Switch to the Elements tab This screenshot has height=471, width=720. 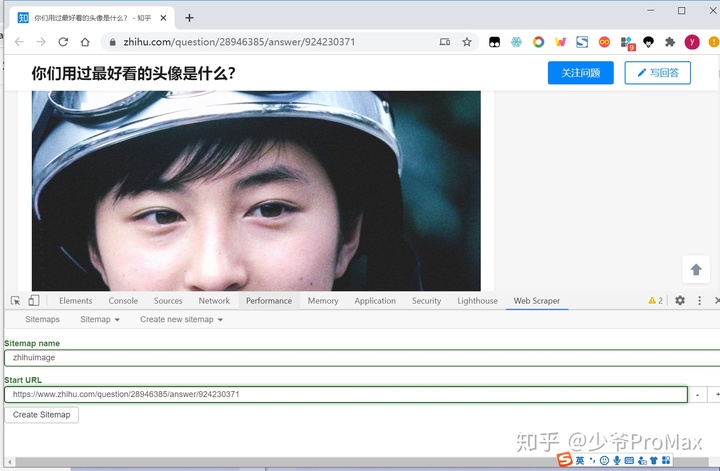pos(75,301)
